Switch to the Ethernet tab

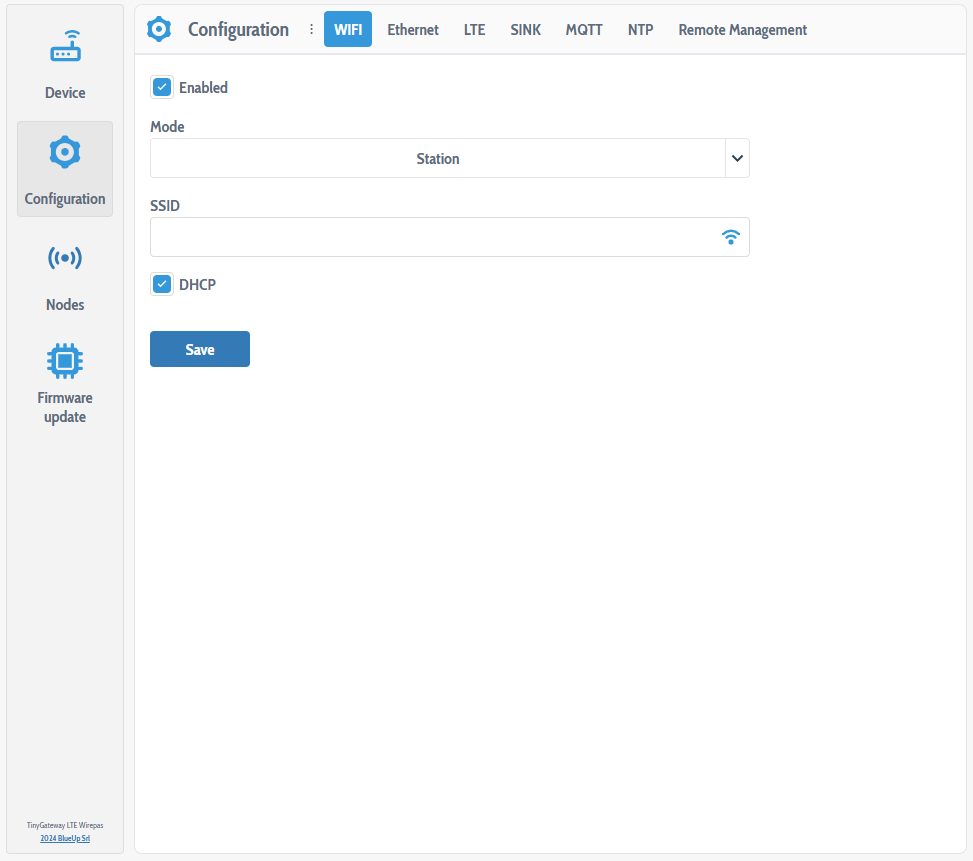tap(413, 30)
